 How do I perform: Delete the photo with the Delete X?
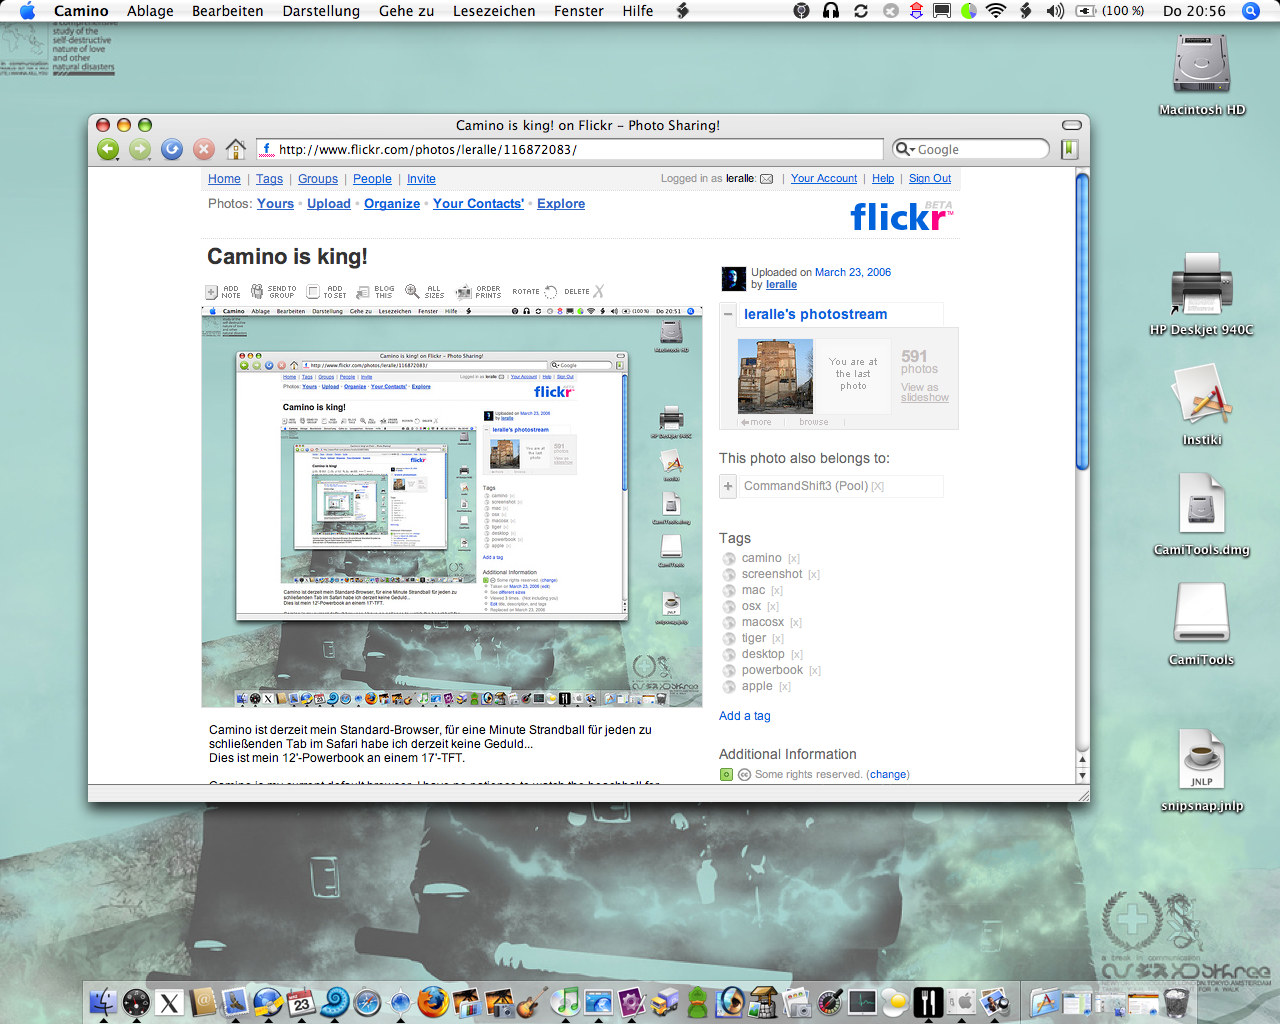point(585,292)
